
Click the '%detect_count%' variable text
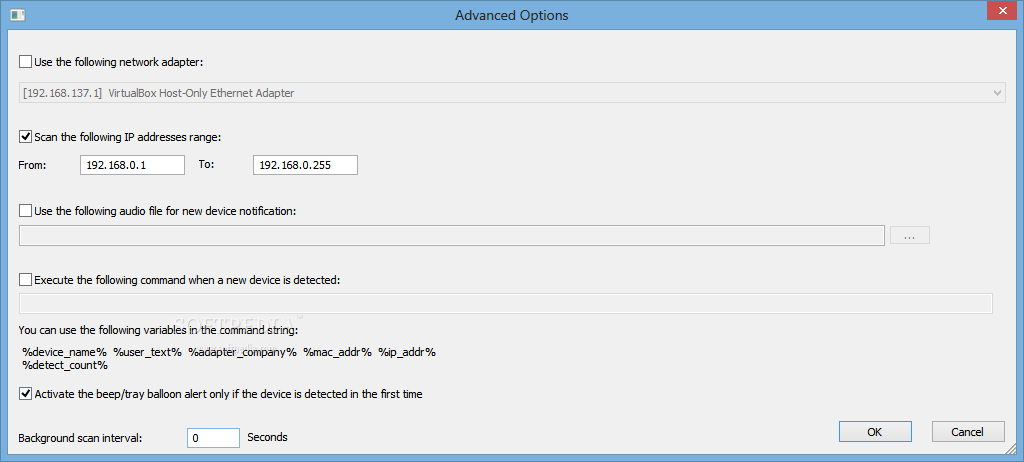pyautogui.click(x=65, y=365)
